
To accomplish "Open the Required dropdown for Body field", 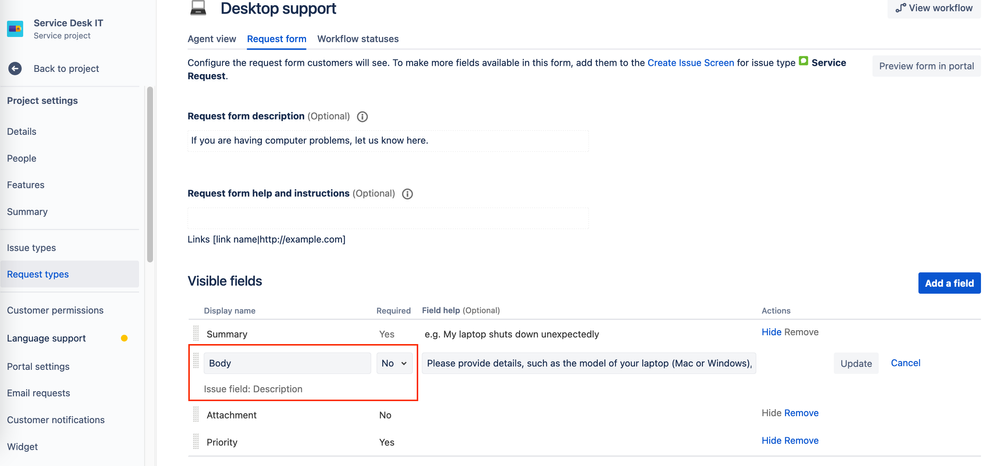I will click(394, 364).
